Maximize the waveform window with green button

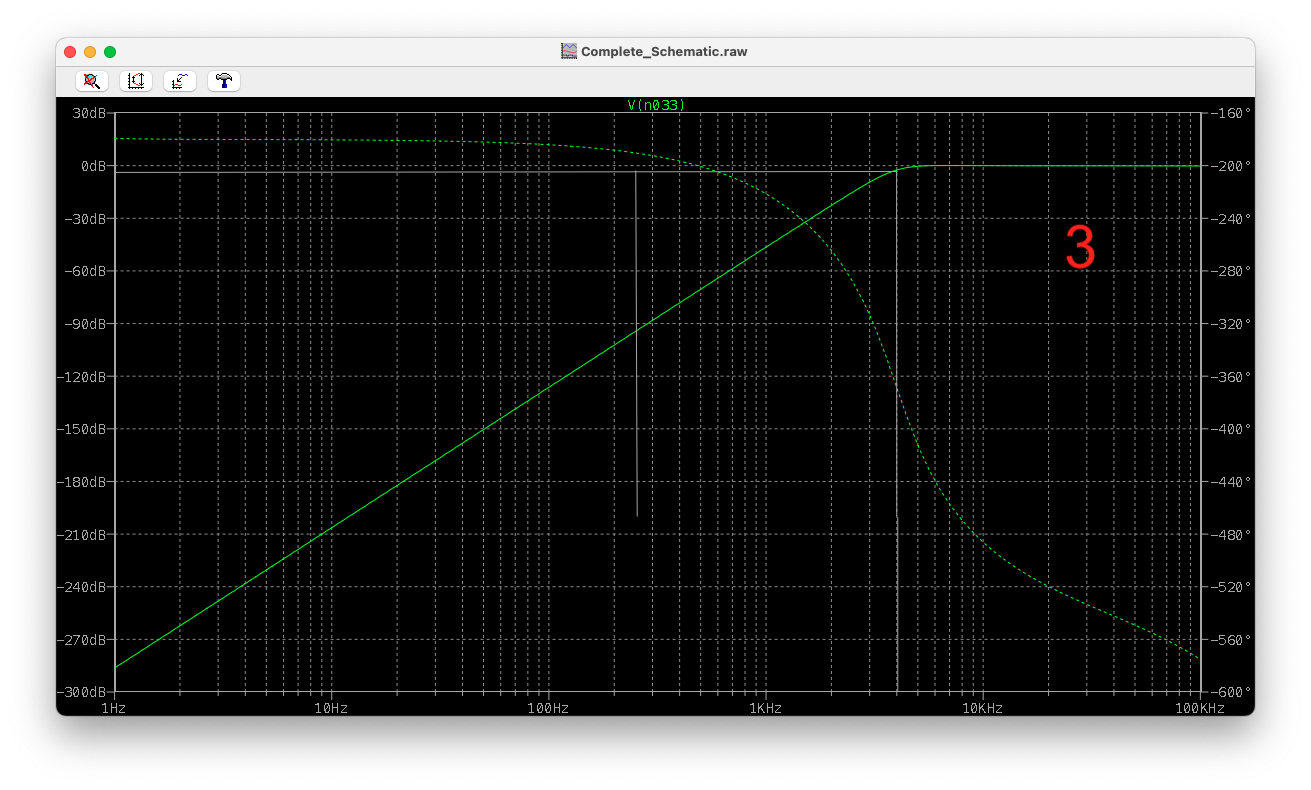pos(110,52)
